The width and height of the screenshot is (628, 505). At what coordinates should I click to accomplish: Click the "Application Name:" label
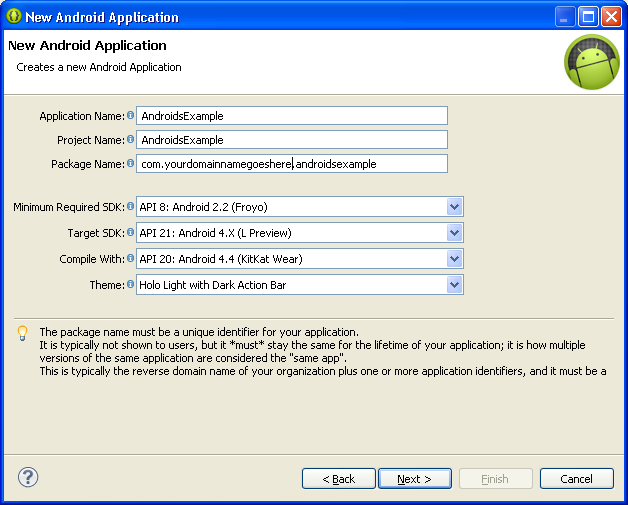point(82,116)
